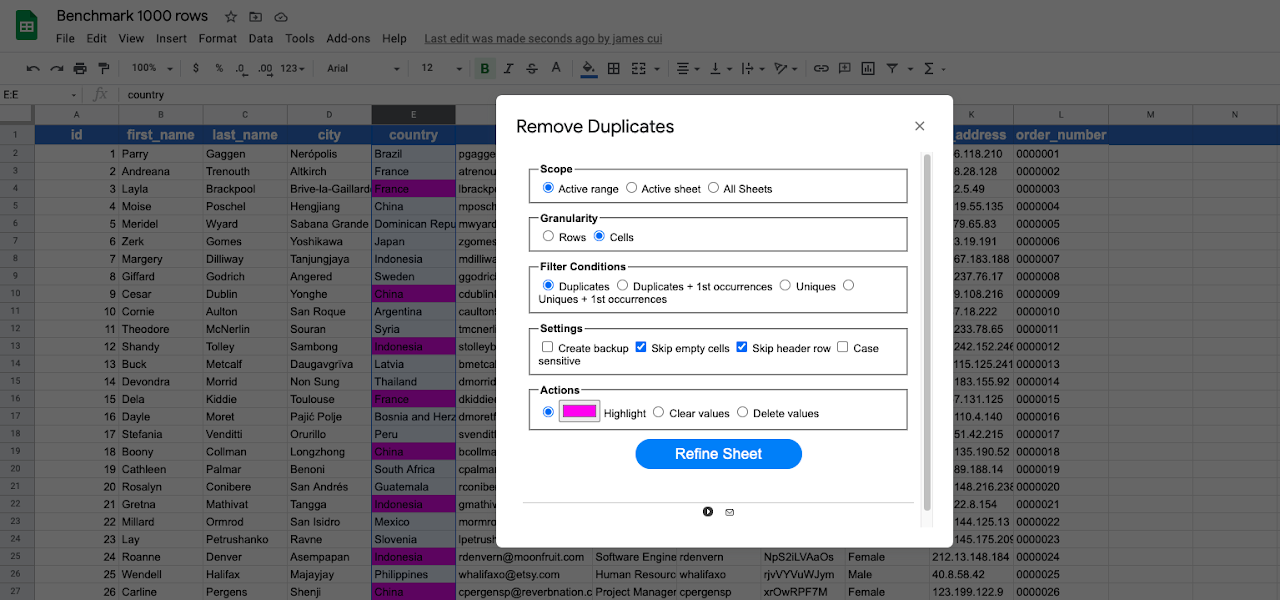Enable Create backup checkbox
This screenshot has width=1280, height=600.
(547, 347)
